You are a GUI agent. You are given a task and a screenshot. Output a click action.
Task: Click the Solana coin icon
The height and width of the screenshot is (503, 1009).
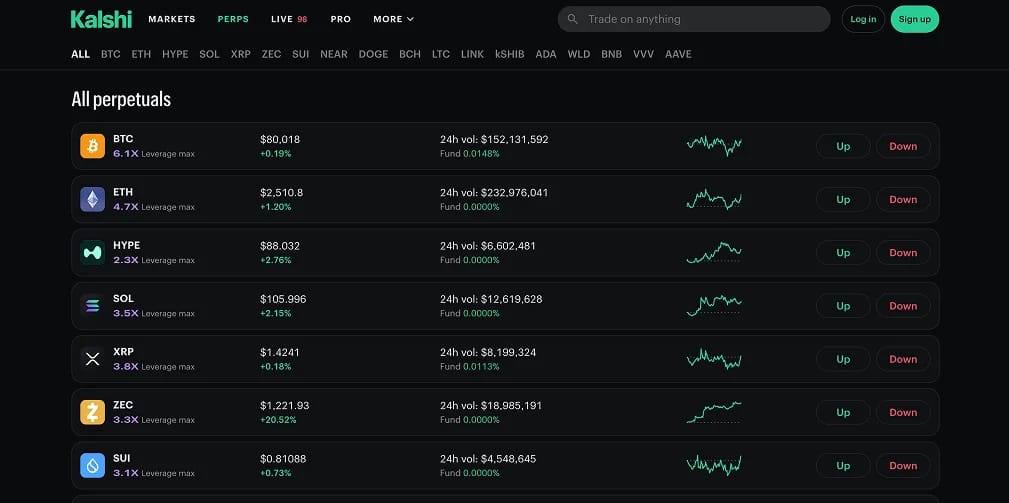pyautogui.click(x=93, y=306)
